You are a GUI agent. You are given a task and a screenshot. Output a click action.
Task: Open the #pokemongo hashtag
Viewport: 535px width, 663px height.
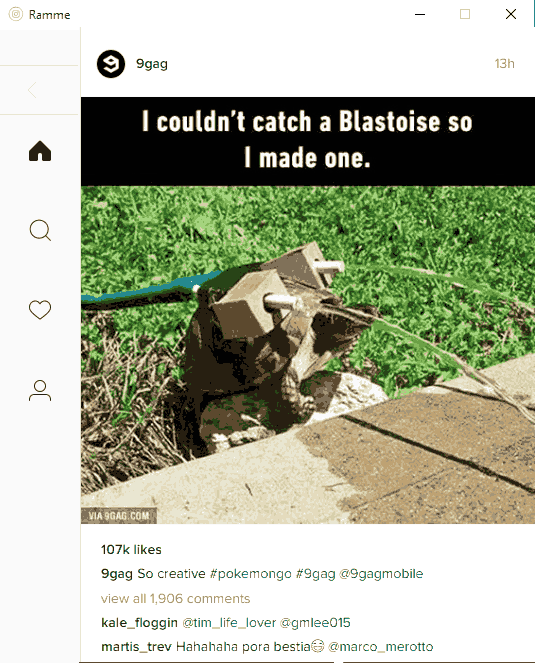click(251, 574)
